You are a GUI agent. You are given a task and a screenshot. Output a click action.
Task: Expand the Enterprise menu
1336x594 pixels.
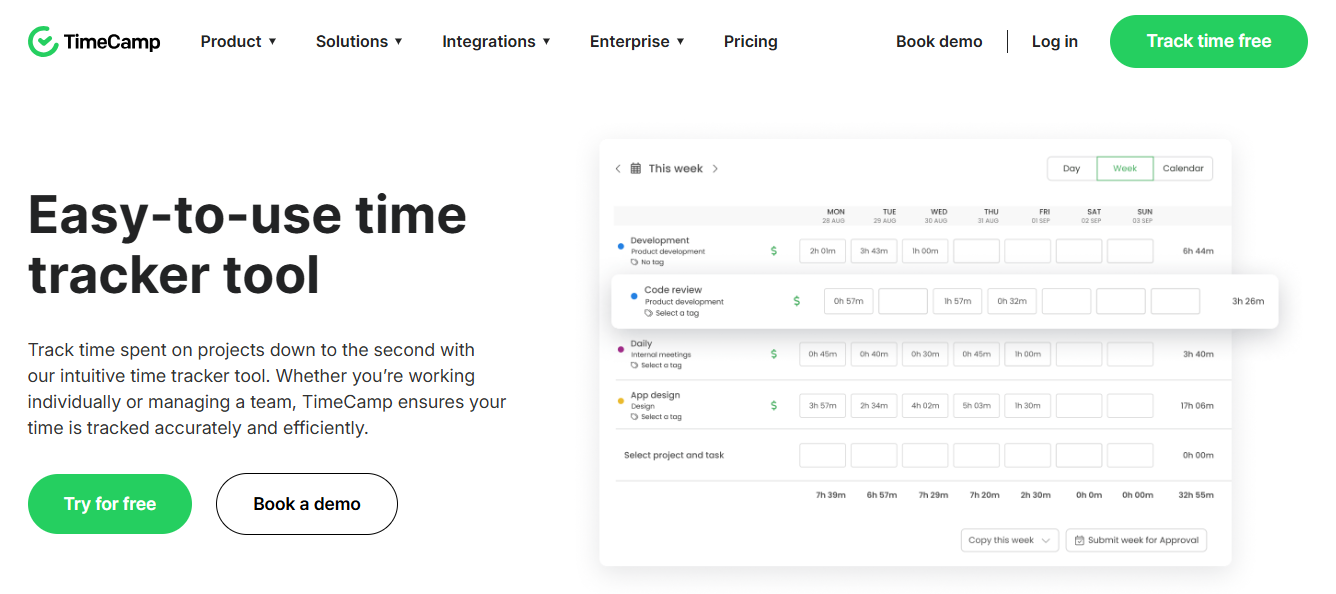(638, 41)
